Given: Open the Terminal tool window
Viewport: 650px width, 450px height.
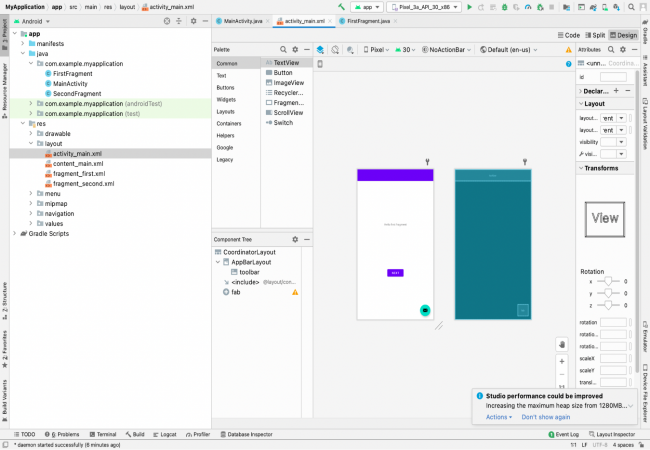Looking at the screenshot, I should point(102,434).
